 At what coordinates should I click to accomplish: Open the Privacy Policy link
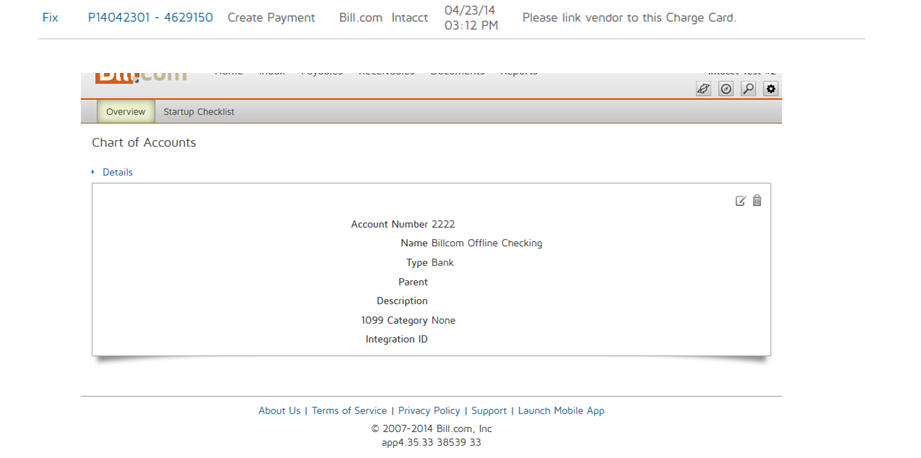429,410
